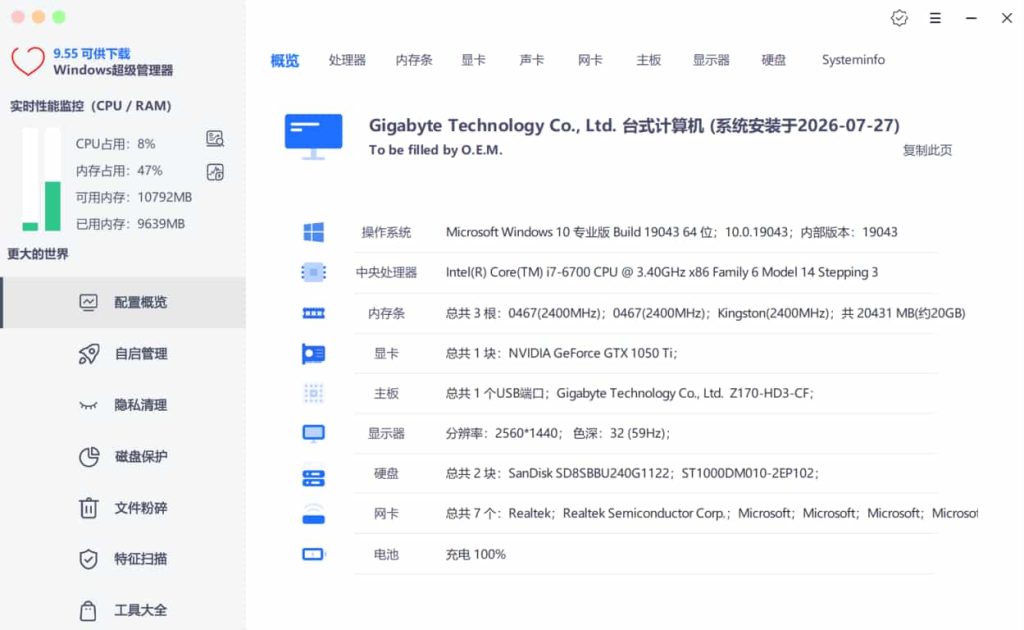1024x630 pixels.
Task: Click the Realtek network adapters text
Action: tap(711, 514)
